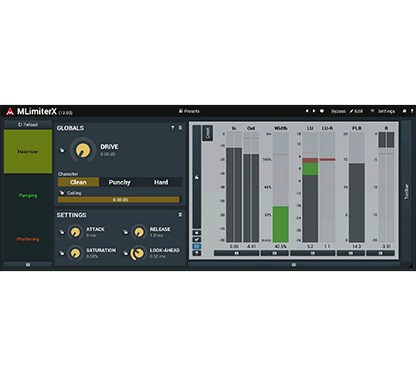Click the DRIVE value readout
The width and height of the screenshot is (416, 376).
coord(108,154)
